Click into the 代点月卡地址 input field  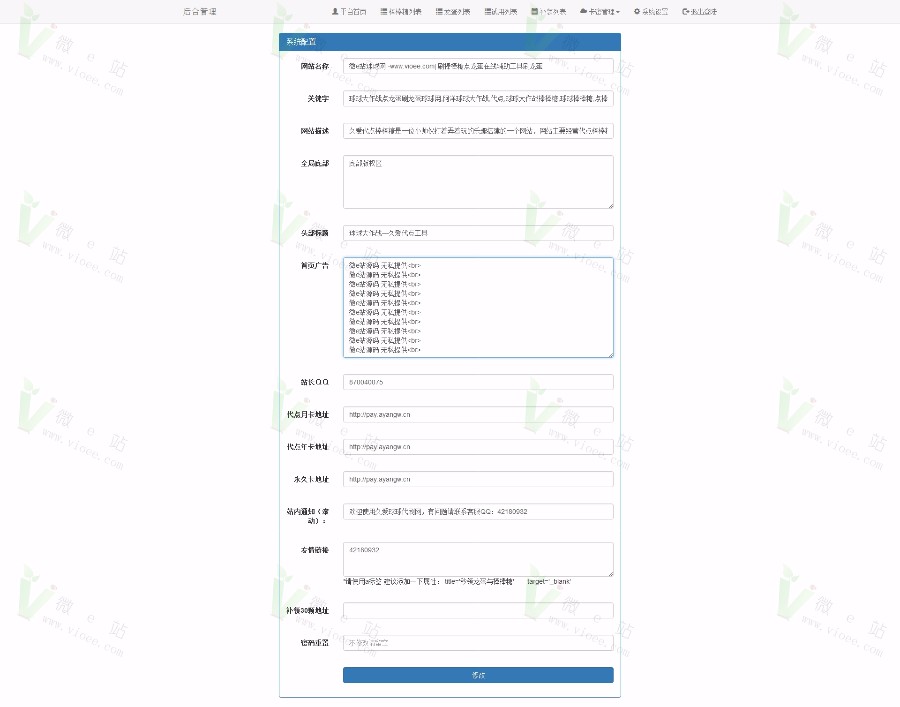[x=478, y=414]
